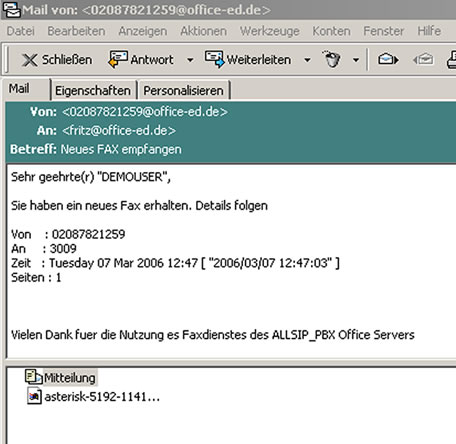
Task: Open the Aktionen menu
Action: (203, 31)
